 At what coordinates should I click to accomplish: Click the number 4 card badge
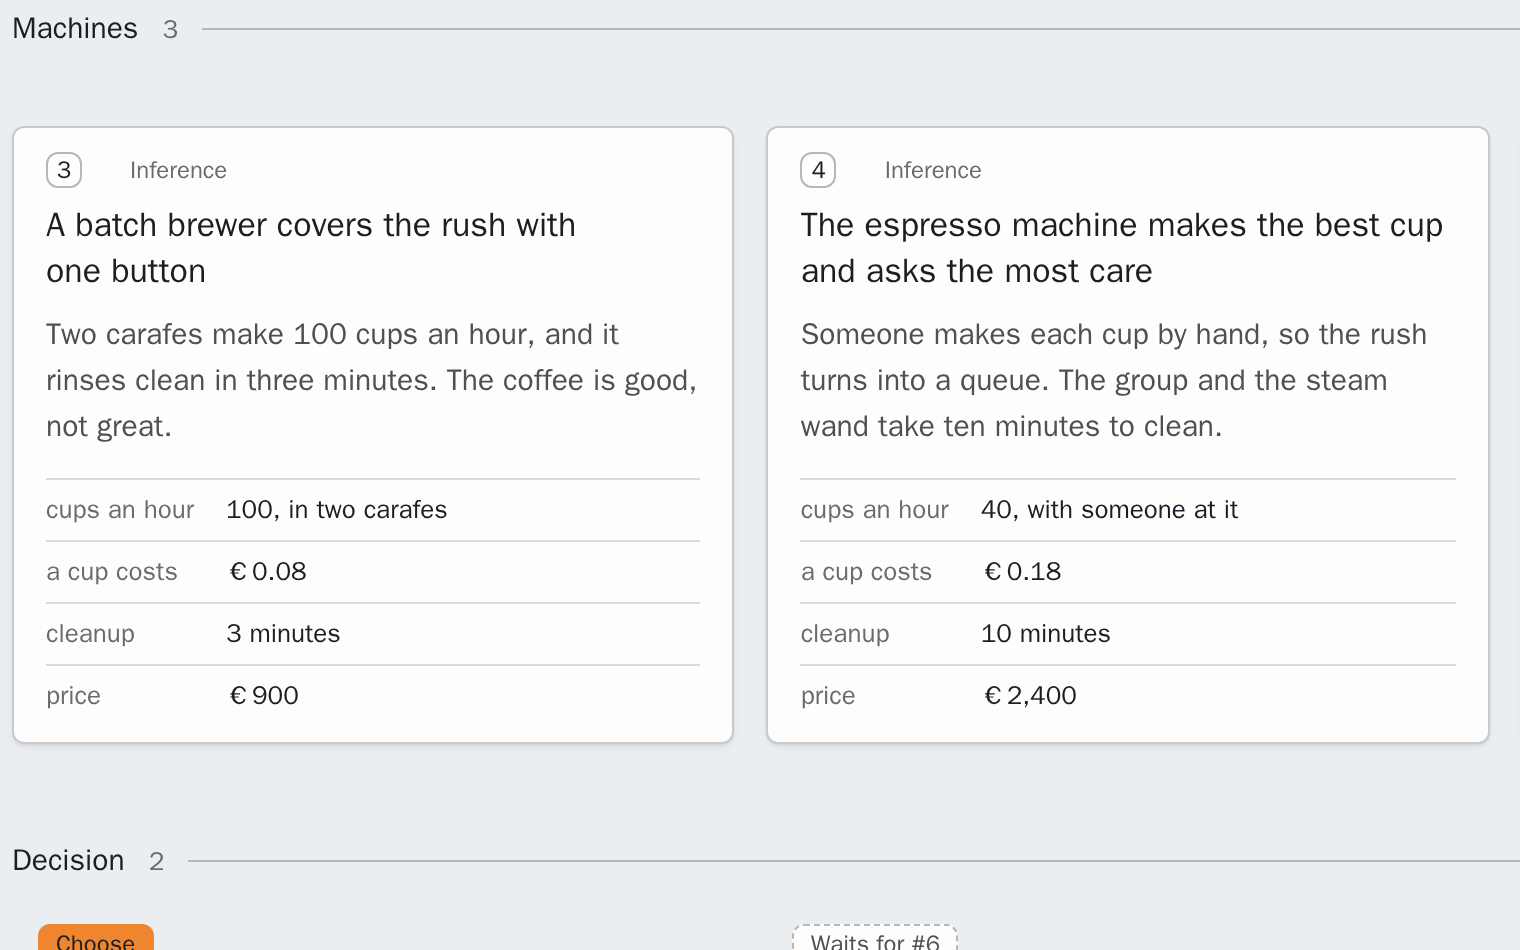(x=818, y=170)
